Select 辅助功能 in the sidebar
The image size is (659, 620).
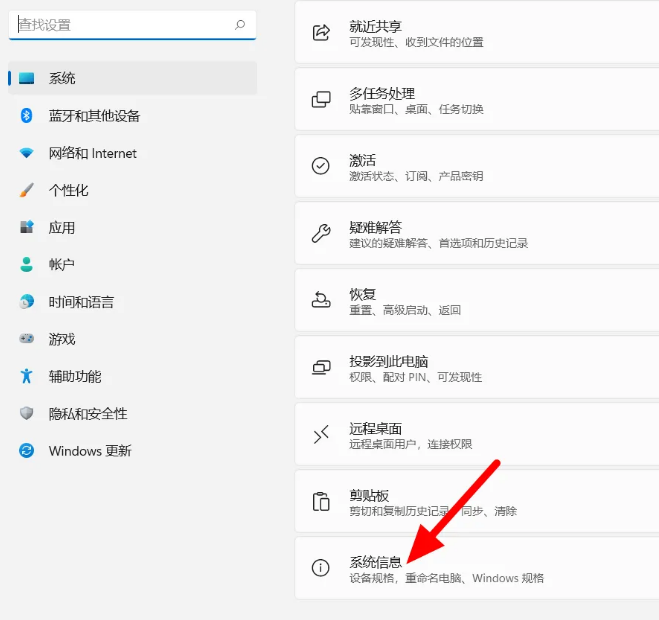pos(75,376)
